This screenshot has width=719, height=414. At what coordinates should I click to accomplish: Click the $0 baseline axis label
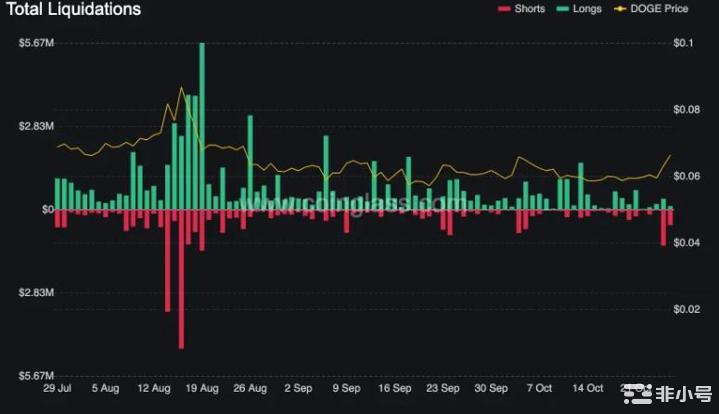point(46,210)
